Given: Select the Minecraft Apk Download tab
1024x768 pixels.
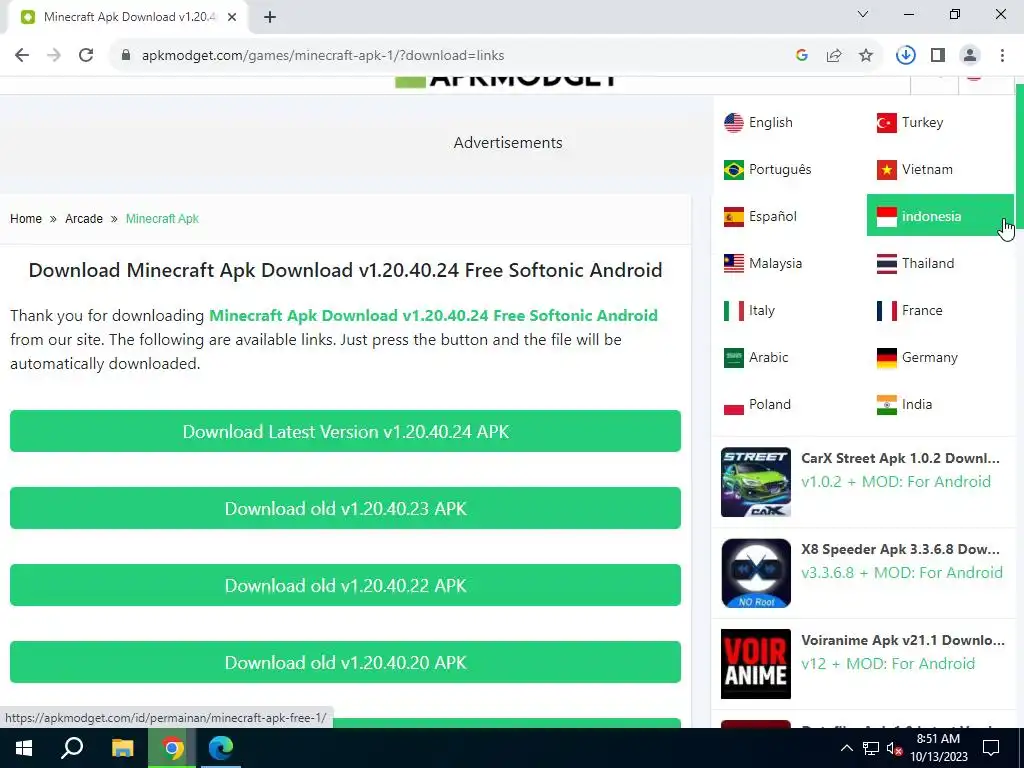Looking at the screenshot, I should 128,17.
